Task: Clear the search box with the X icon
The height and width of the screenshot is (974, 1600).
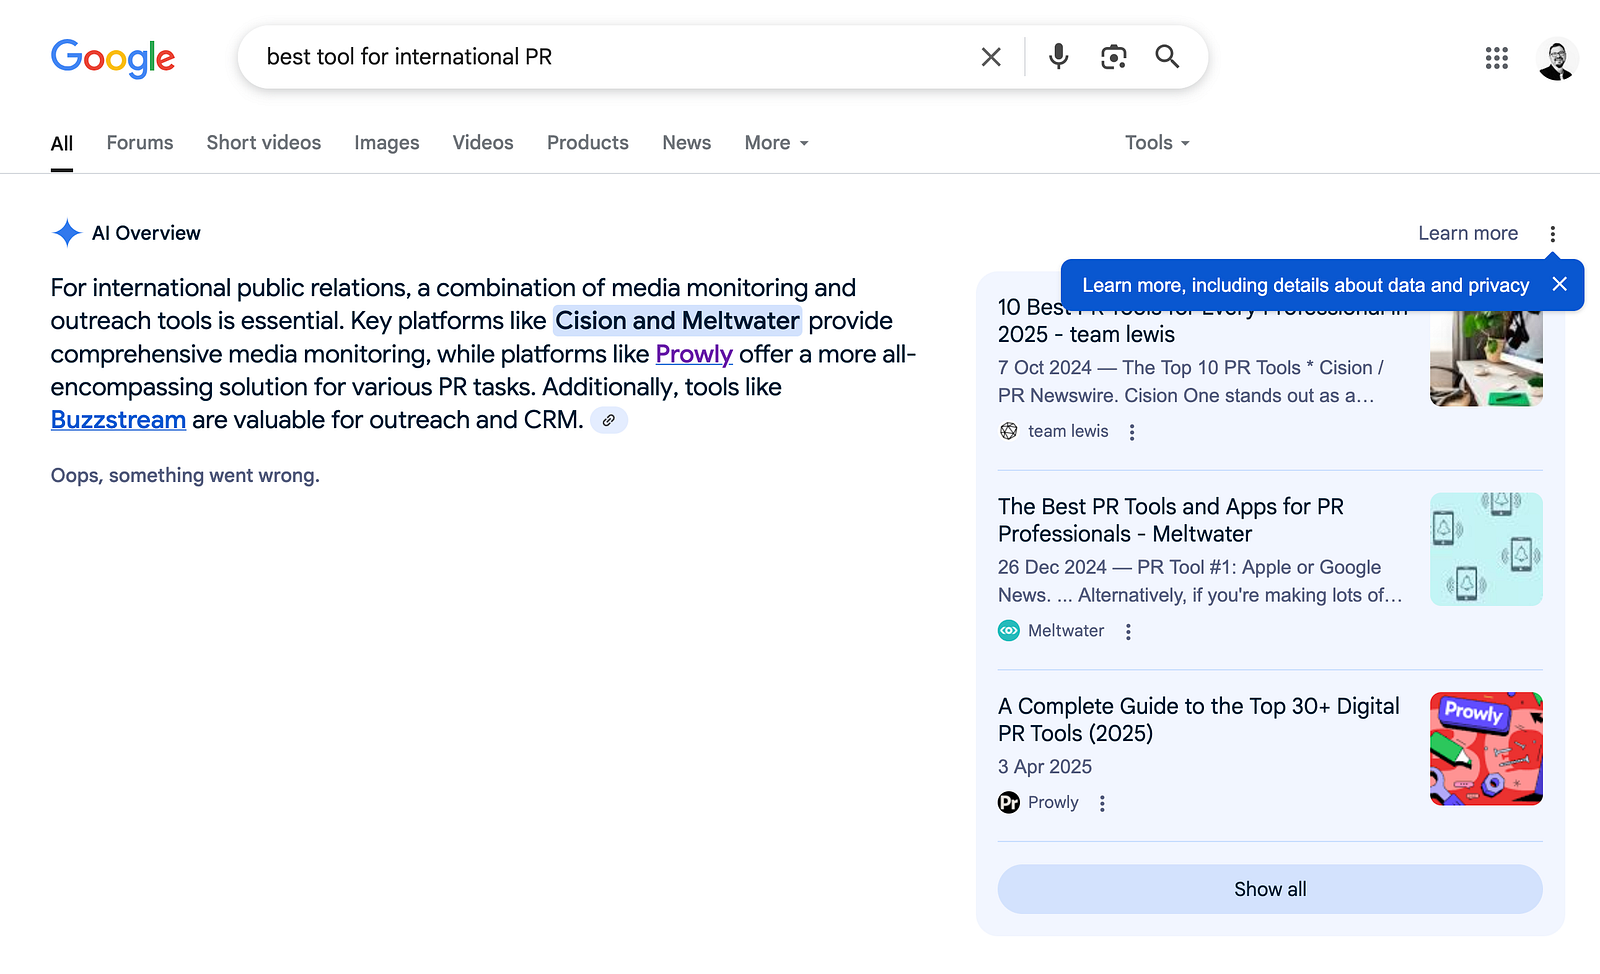Action: pos(991,57)
